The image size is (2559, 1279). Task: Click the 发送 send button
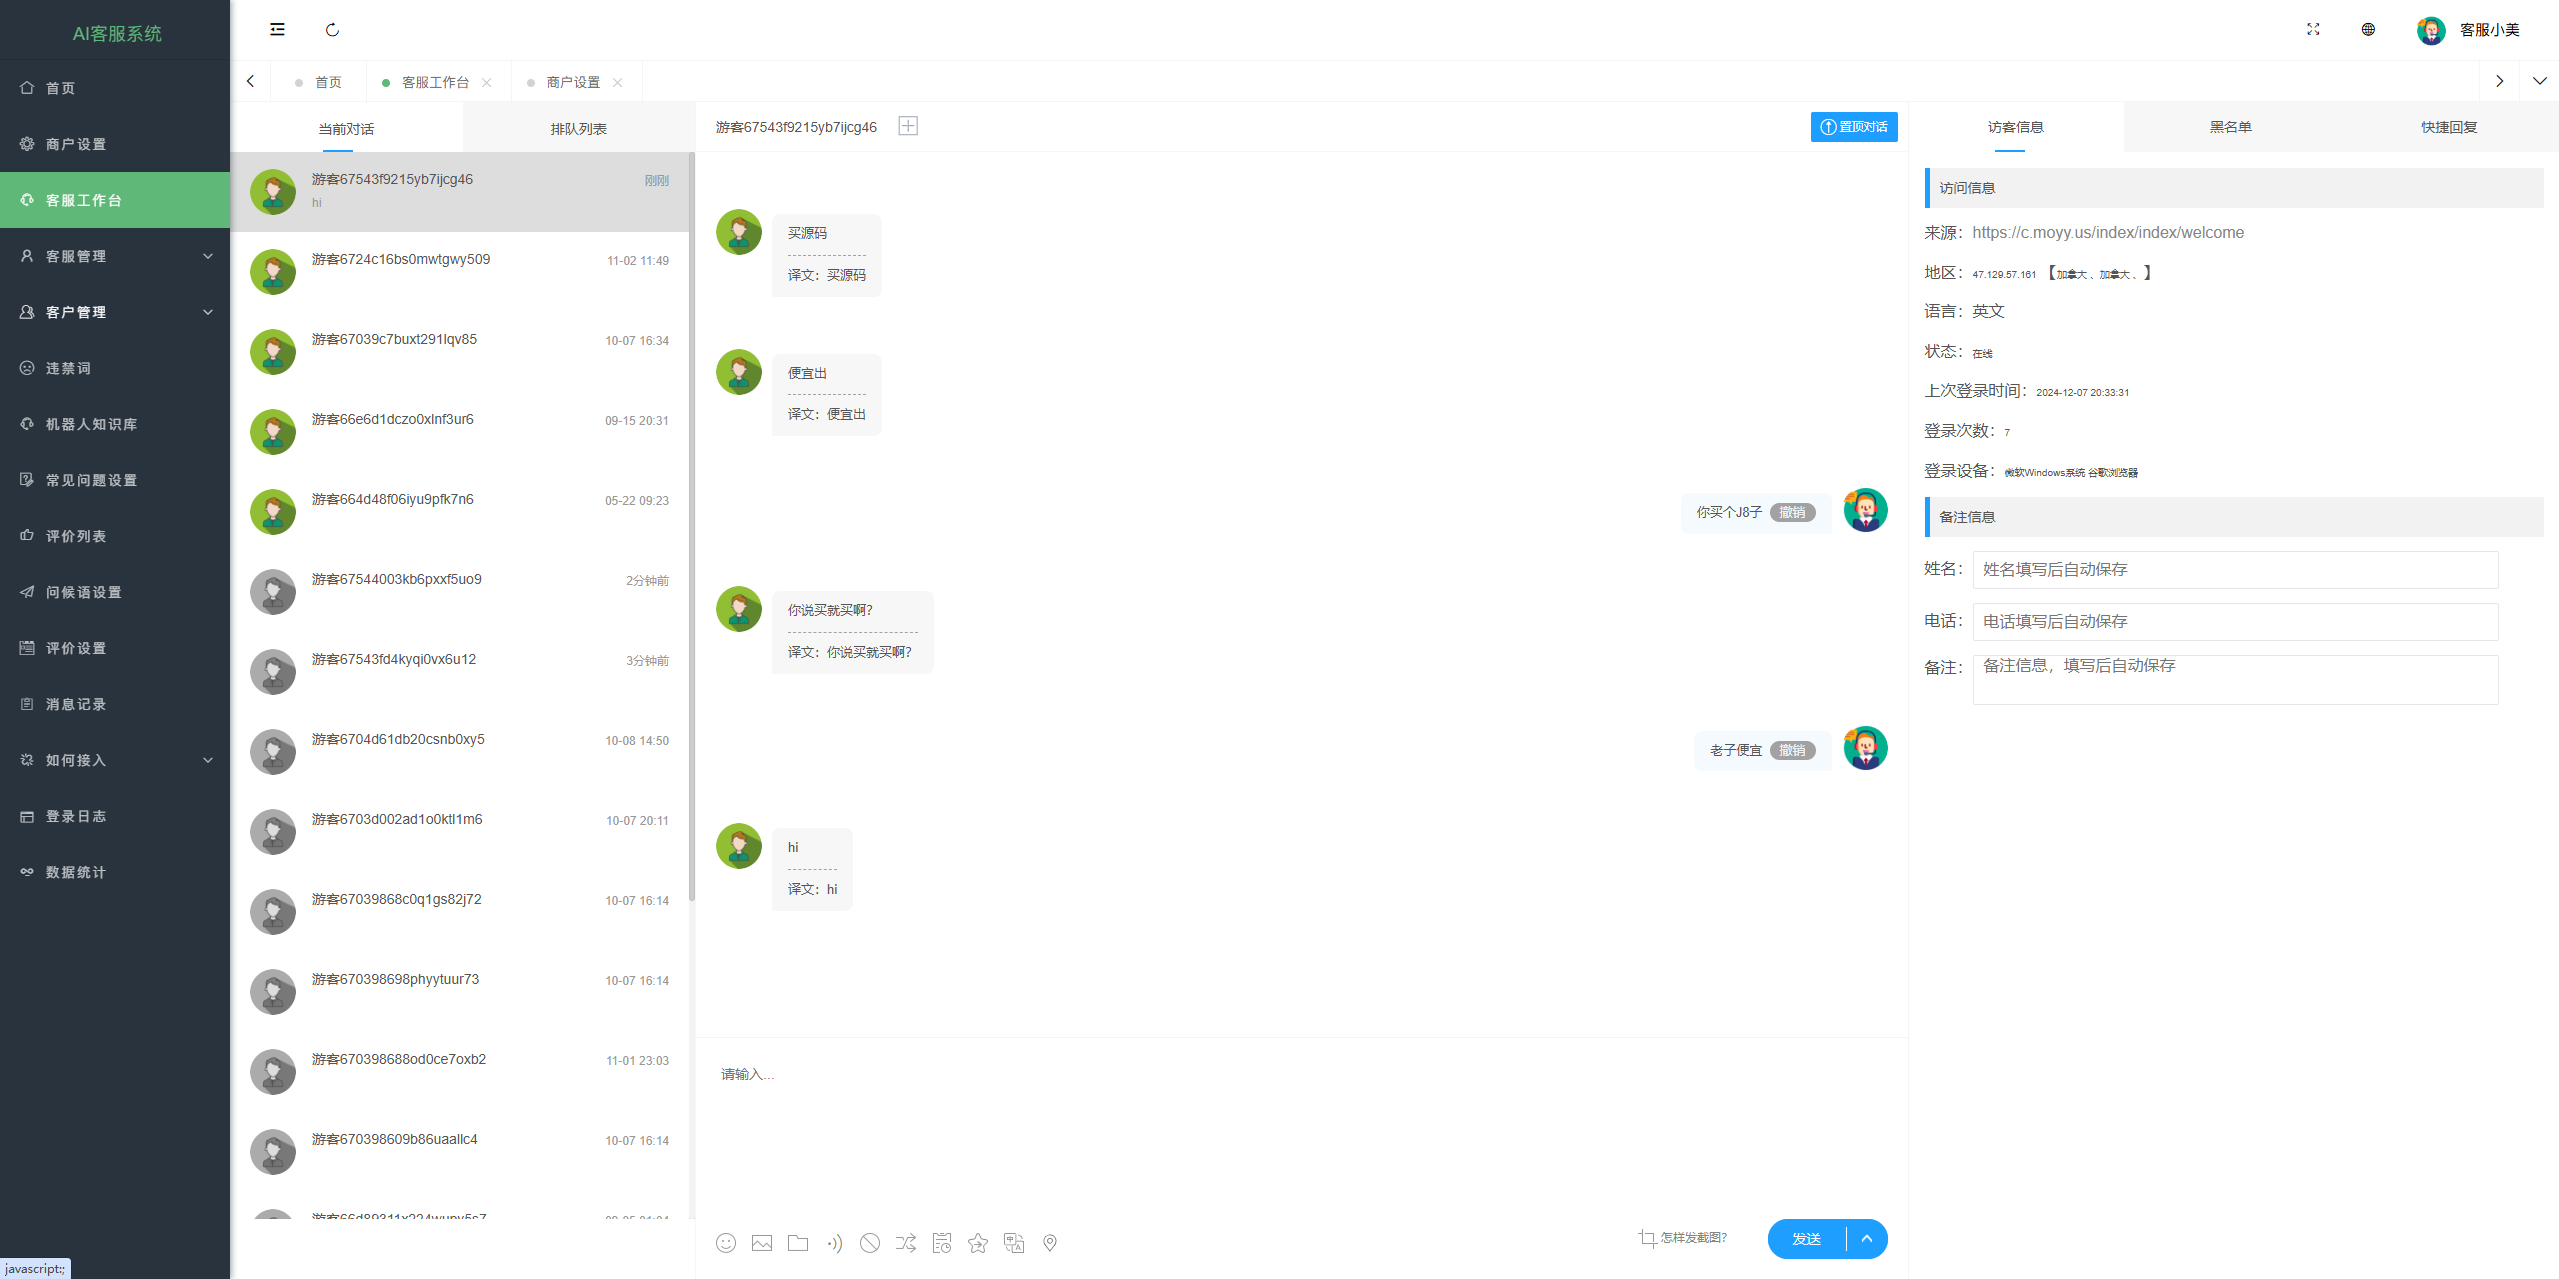[x=1807, y=1239]
